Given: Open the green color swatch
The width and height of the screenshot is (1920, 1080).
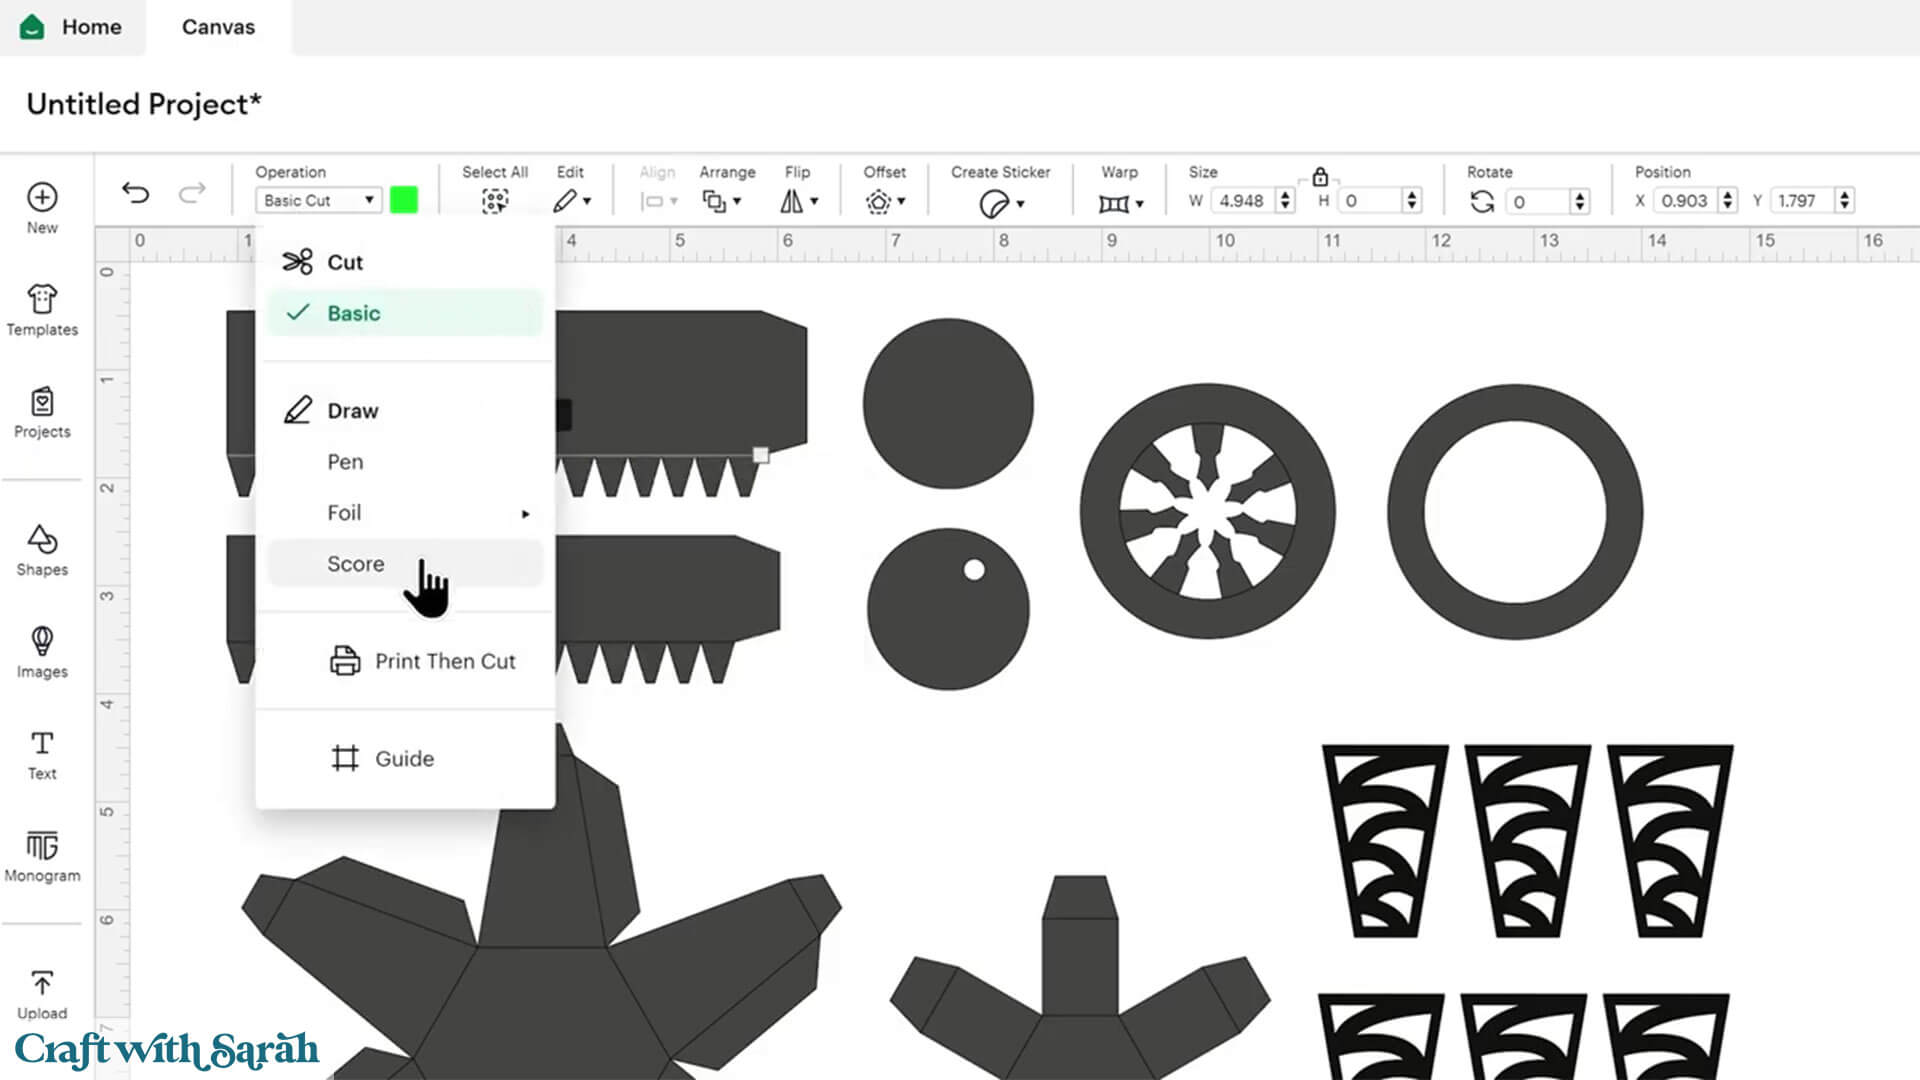Looking at the screenshot, I should [404, 200].
